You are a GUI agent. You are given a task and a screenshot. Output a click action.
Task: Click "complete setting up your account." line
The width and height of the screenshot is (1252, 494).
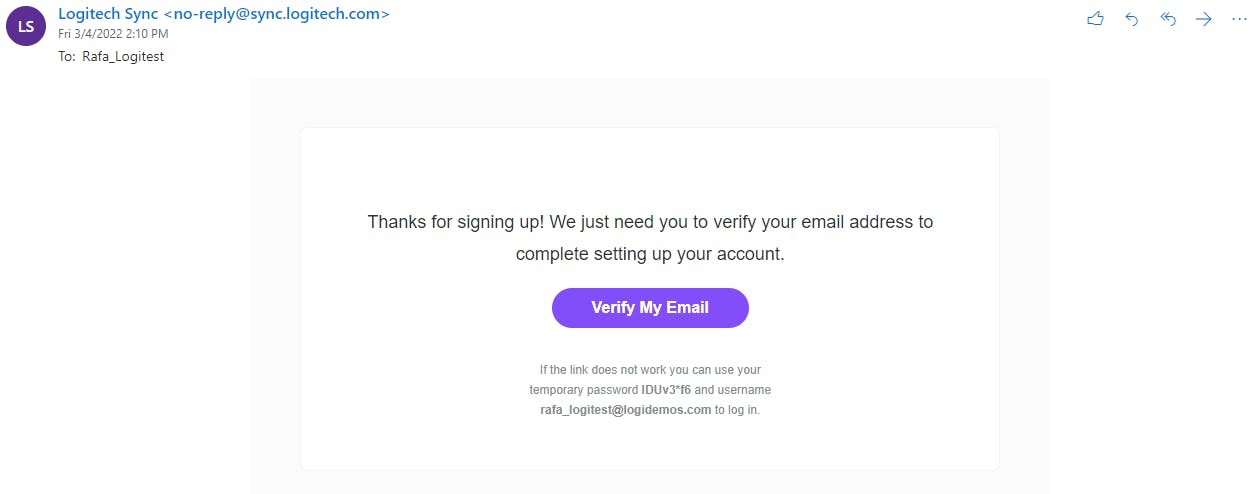click(x=650, y=254)
